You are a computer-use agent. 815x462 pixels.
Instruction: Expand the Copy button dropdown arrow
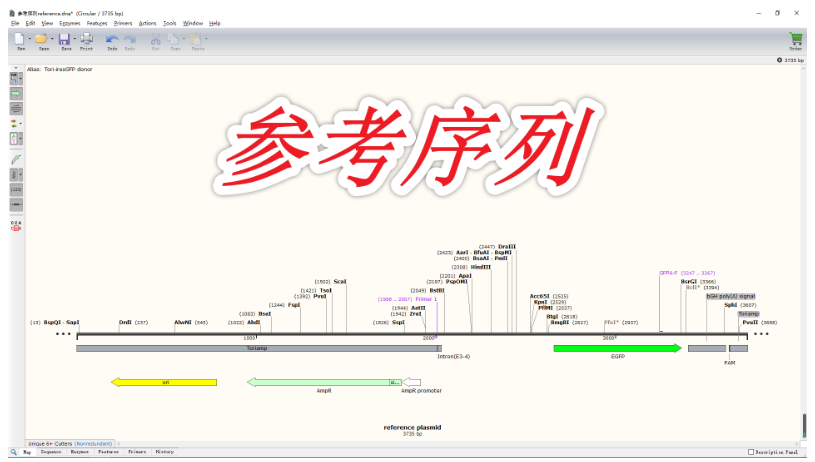tap(183, 39)
